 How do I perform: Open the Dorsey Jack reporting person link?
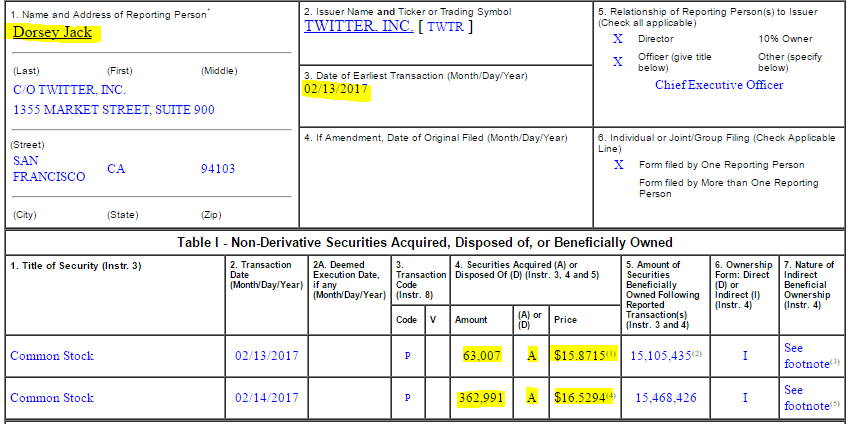click(x=52, y=32)
